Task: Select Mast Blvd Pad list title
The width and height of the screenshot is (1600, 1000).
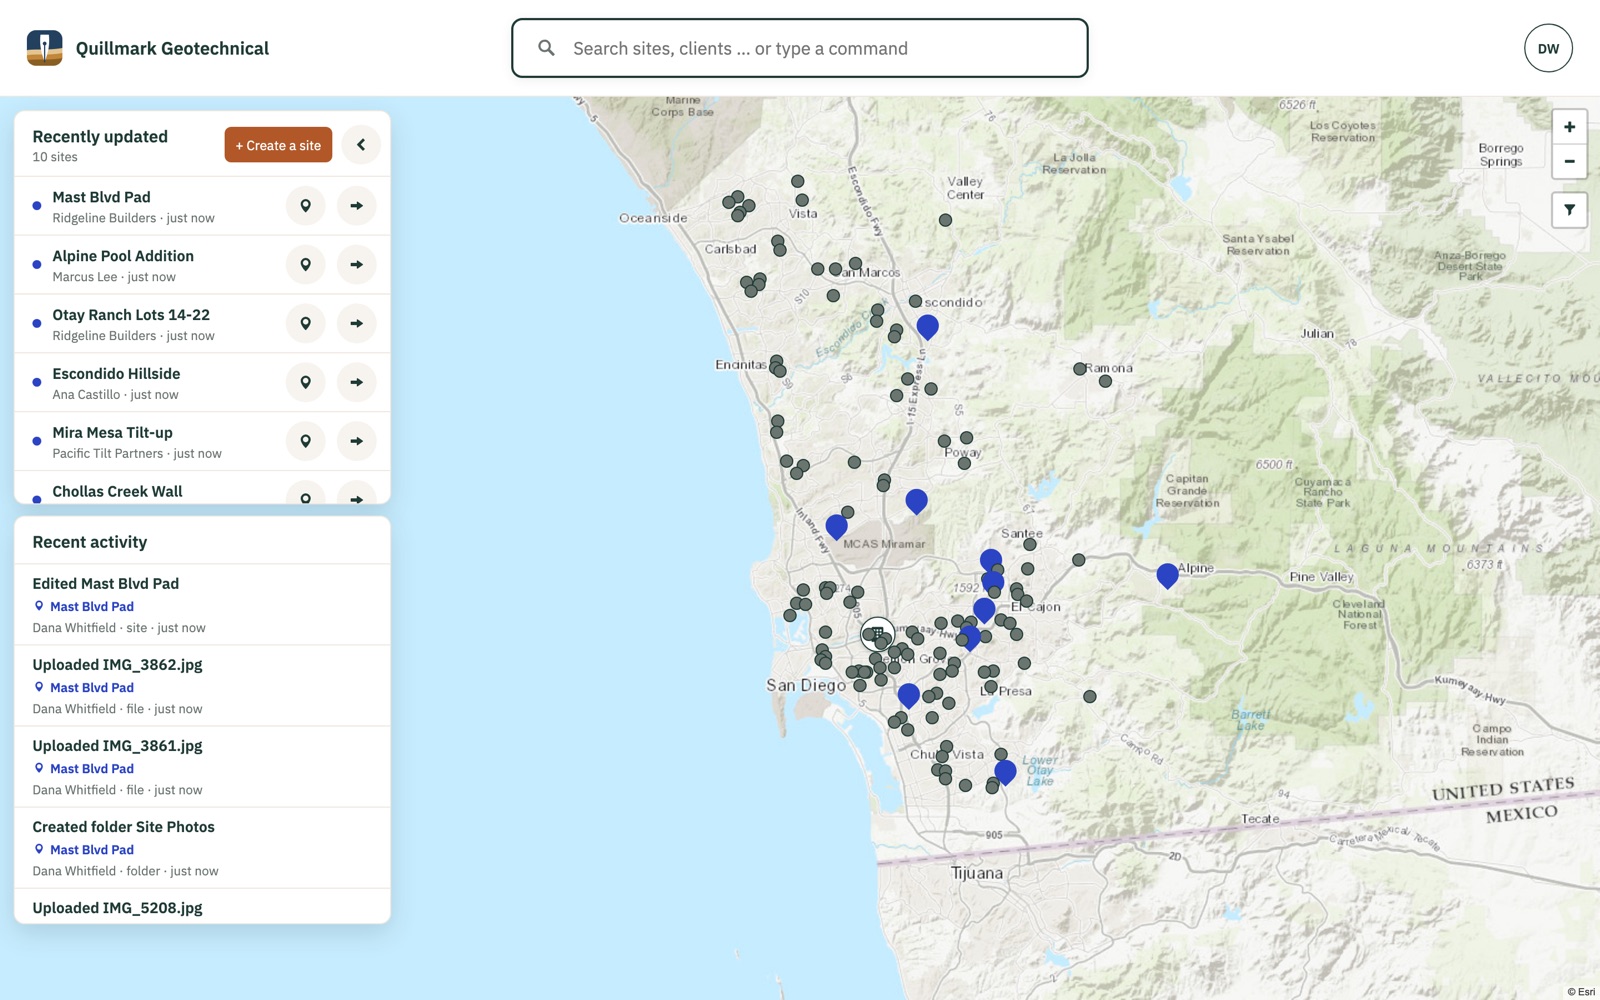Action: coord(101,197)
